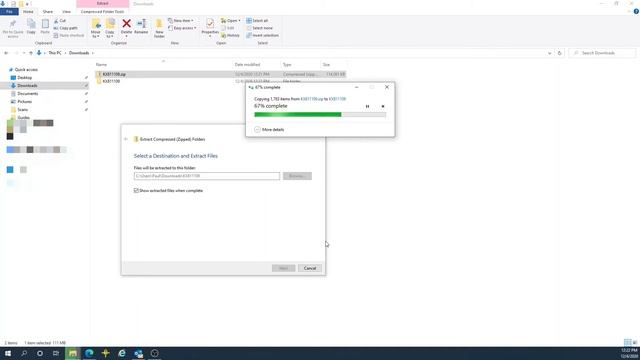Screen dimensions: 640x360
Task: Open the File menu tab
Action: [9, 12]
